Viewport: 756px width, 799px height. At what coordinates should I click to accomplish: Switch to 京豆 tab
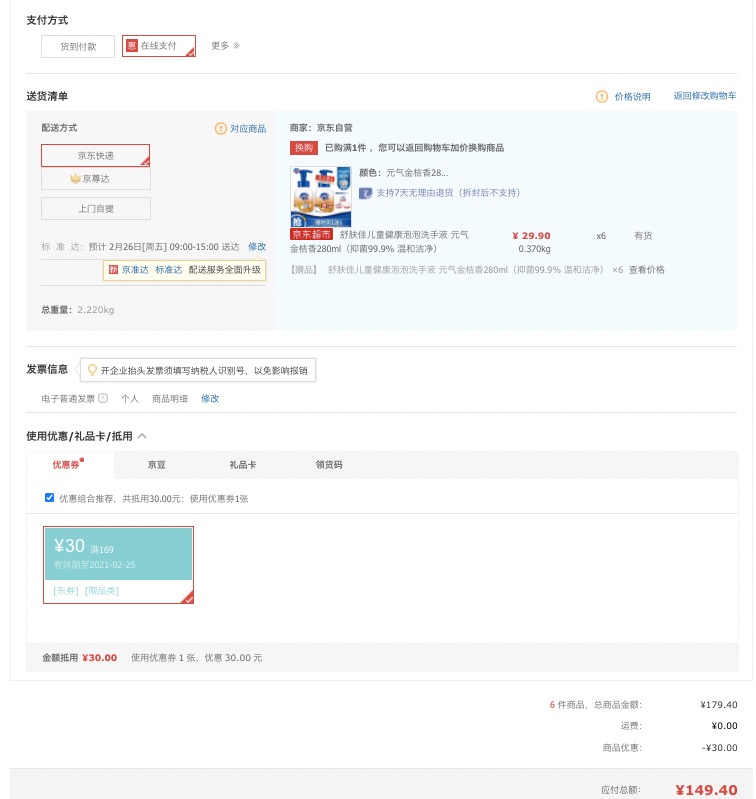(x=156, y=465)
